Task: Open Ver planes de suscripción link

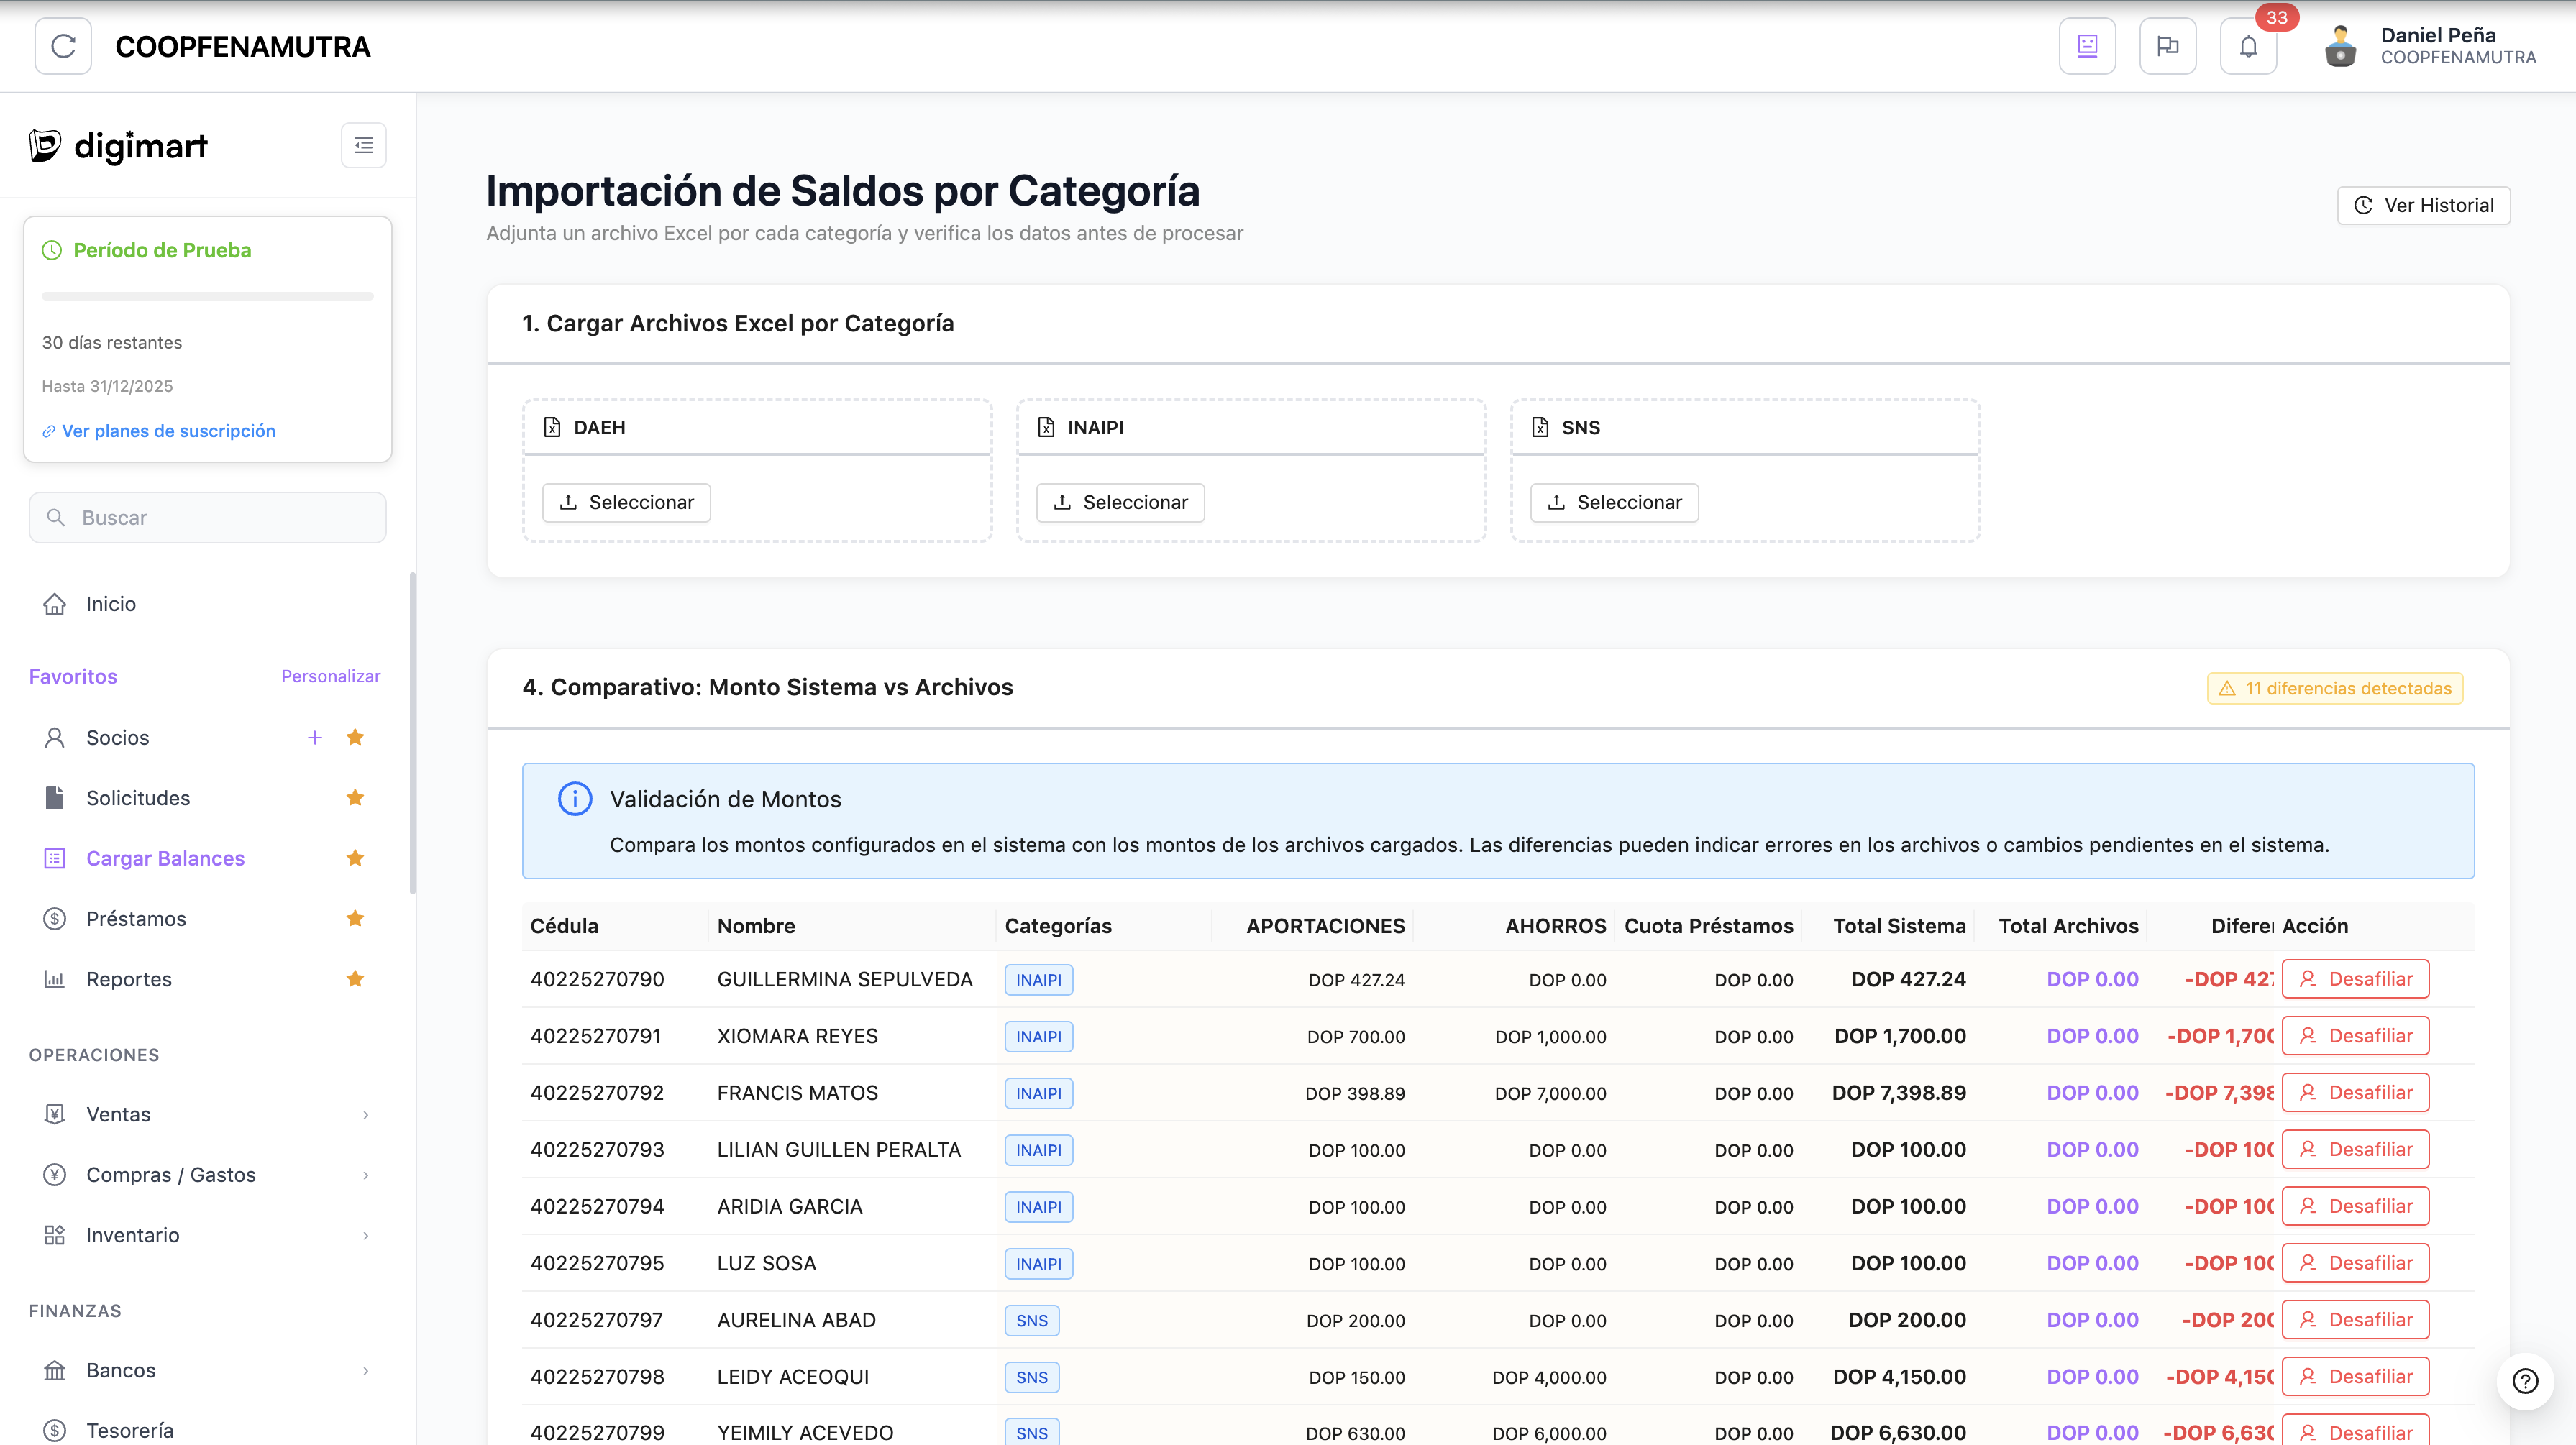Action: (168, 431)
